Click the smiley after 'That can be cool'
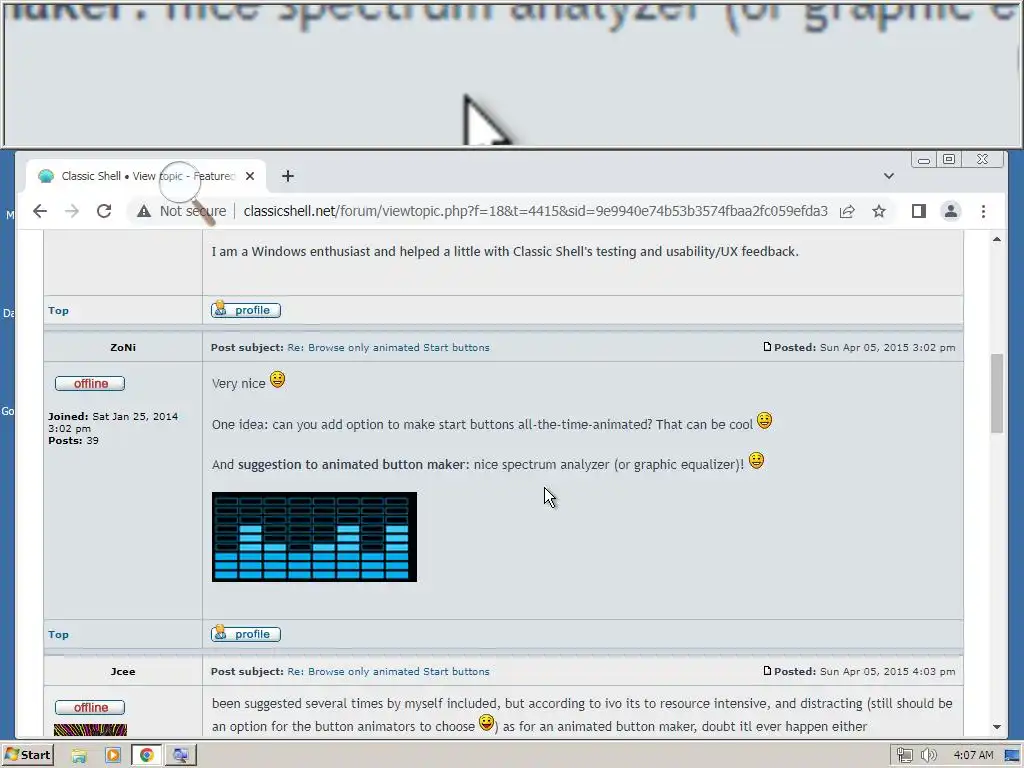The image size is (1024, 768). click(765, 421)
